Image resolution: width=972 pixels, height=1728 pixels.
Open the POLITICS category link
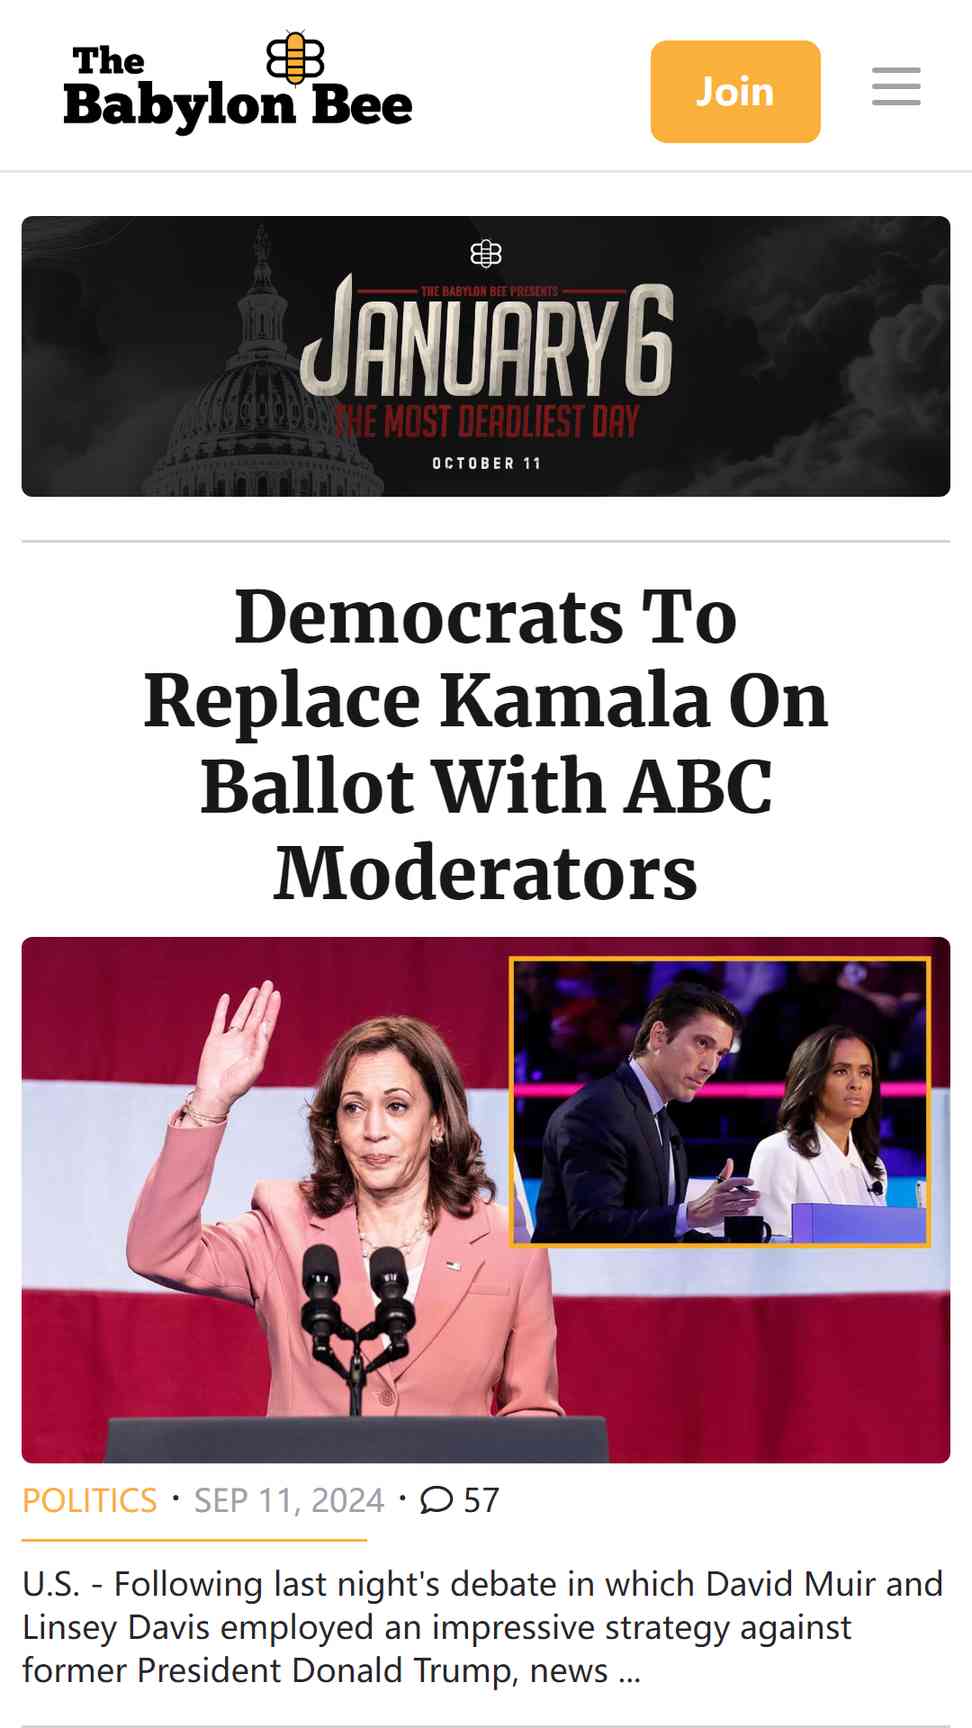(90, 1500)
